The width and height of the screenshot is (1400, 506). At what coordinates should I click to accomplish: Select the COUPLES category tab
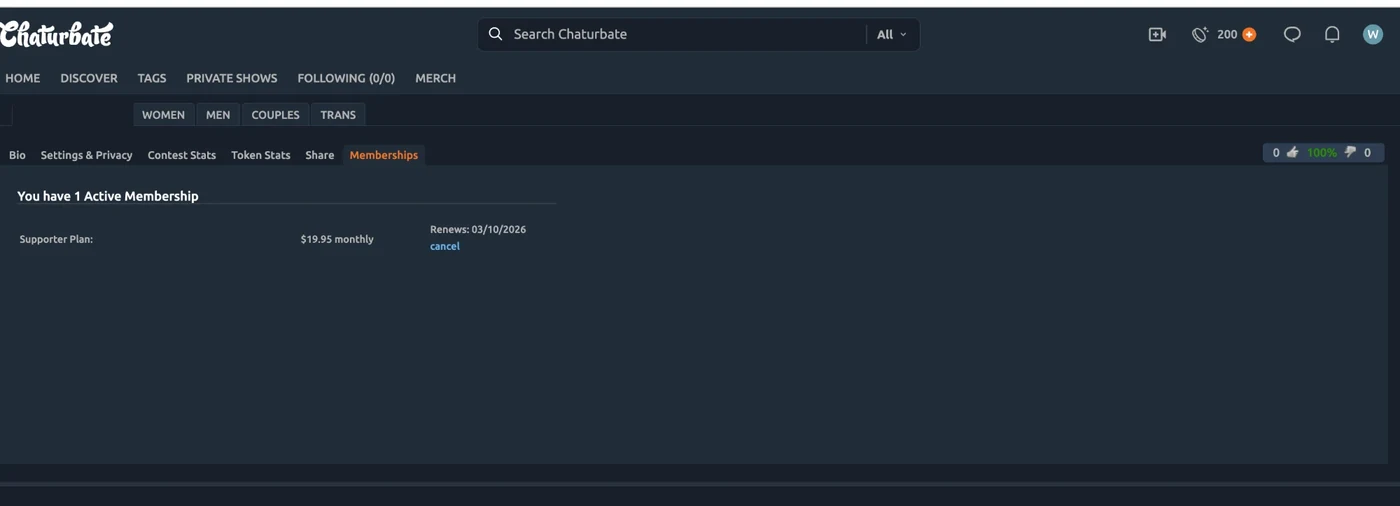point(276,115)
